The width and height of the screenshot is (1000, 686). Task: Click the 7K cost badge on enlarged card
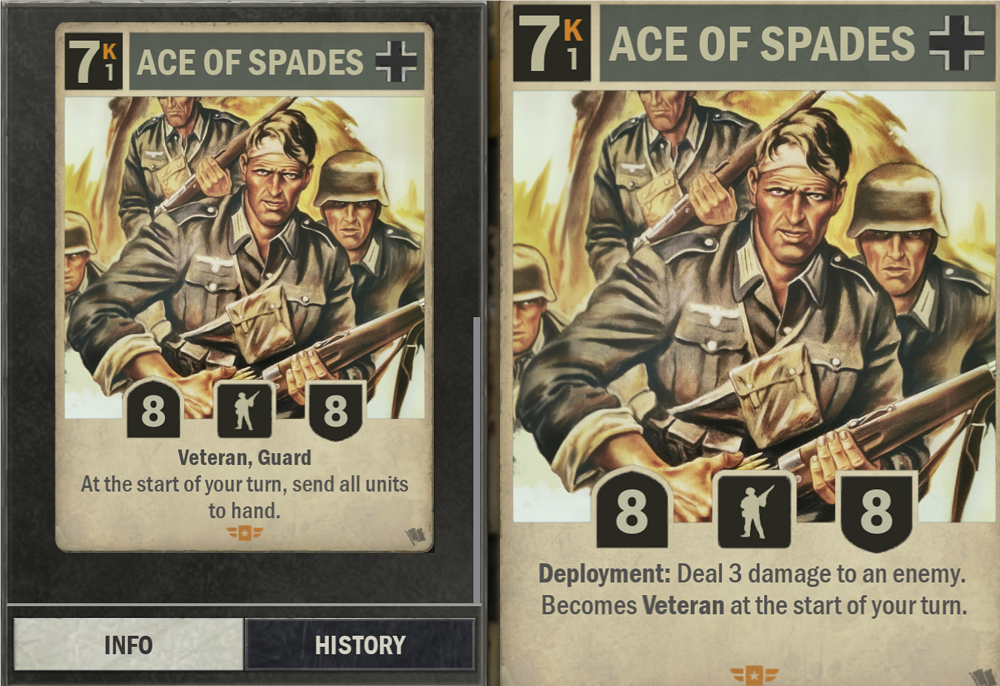[552, 43]
